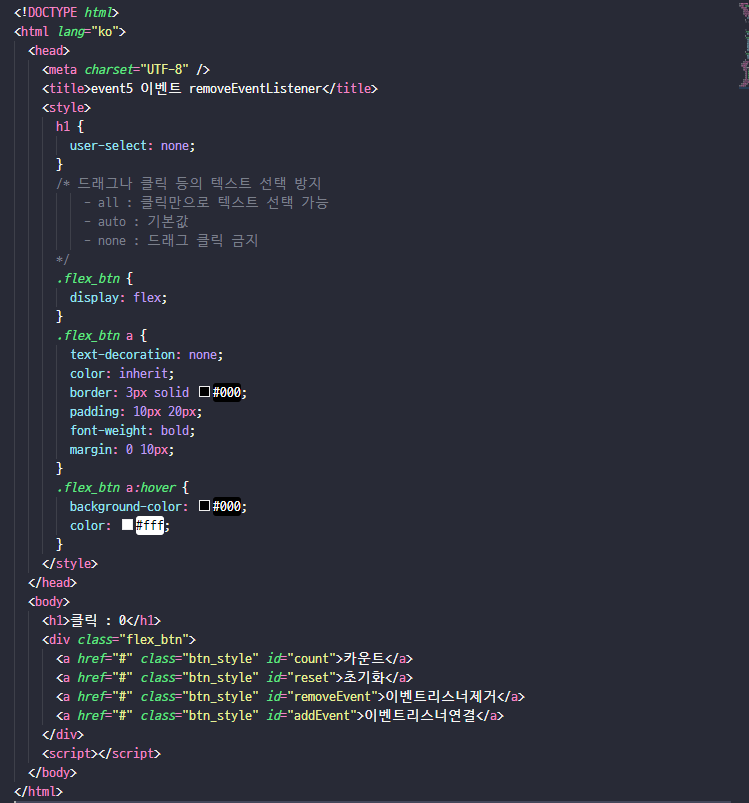Click the h1 selector in the style block
Screen dimensions: 749x803
(x=63, y=126)
